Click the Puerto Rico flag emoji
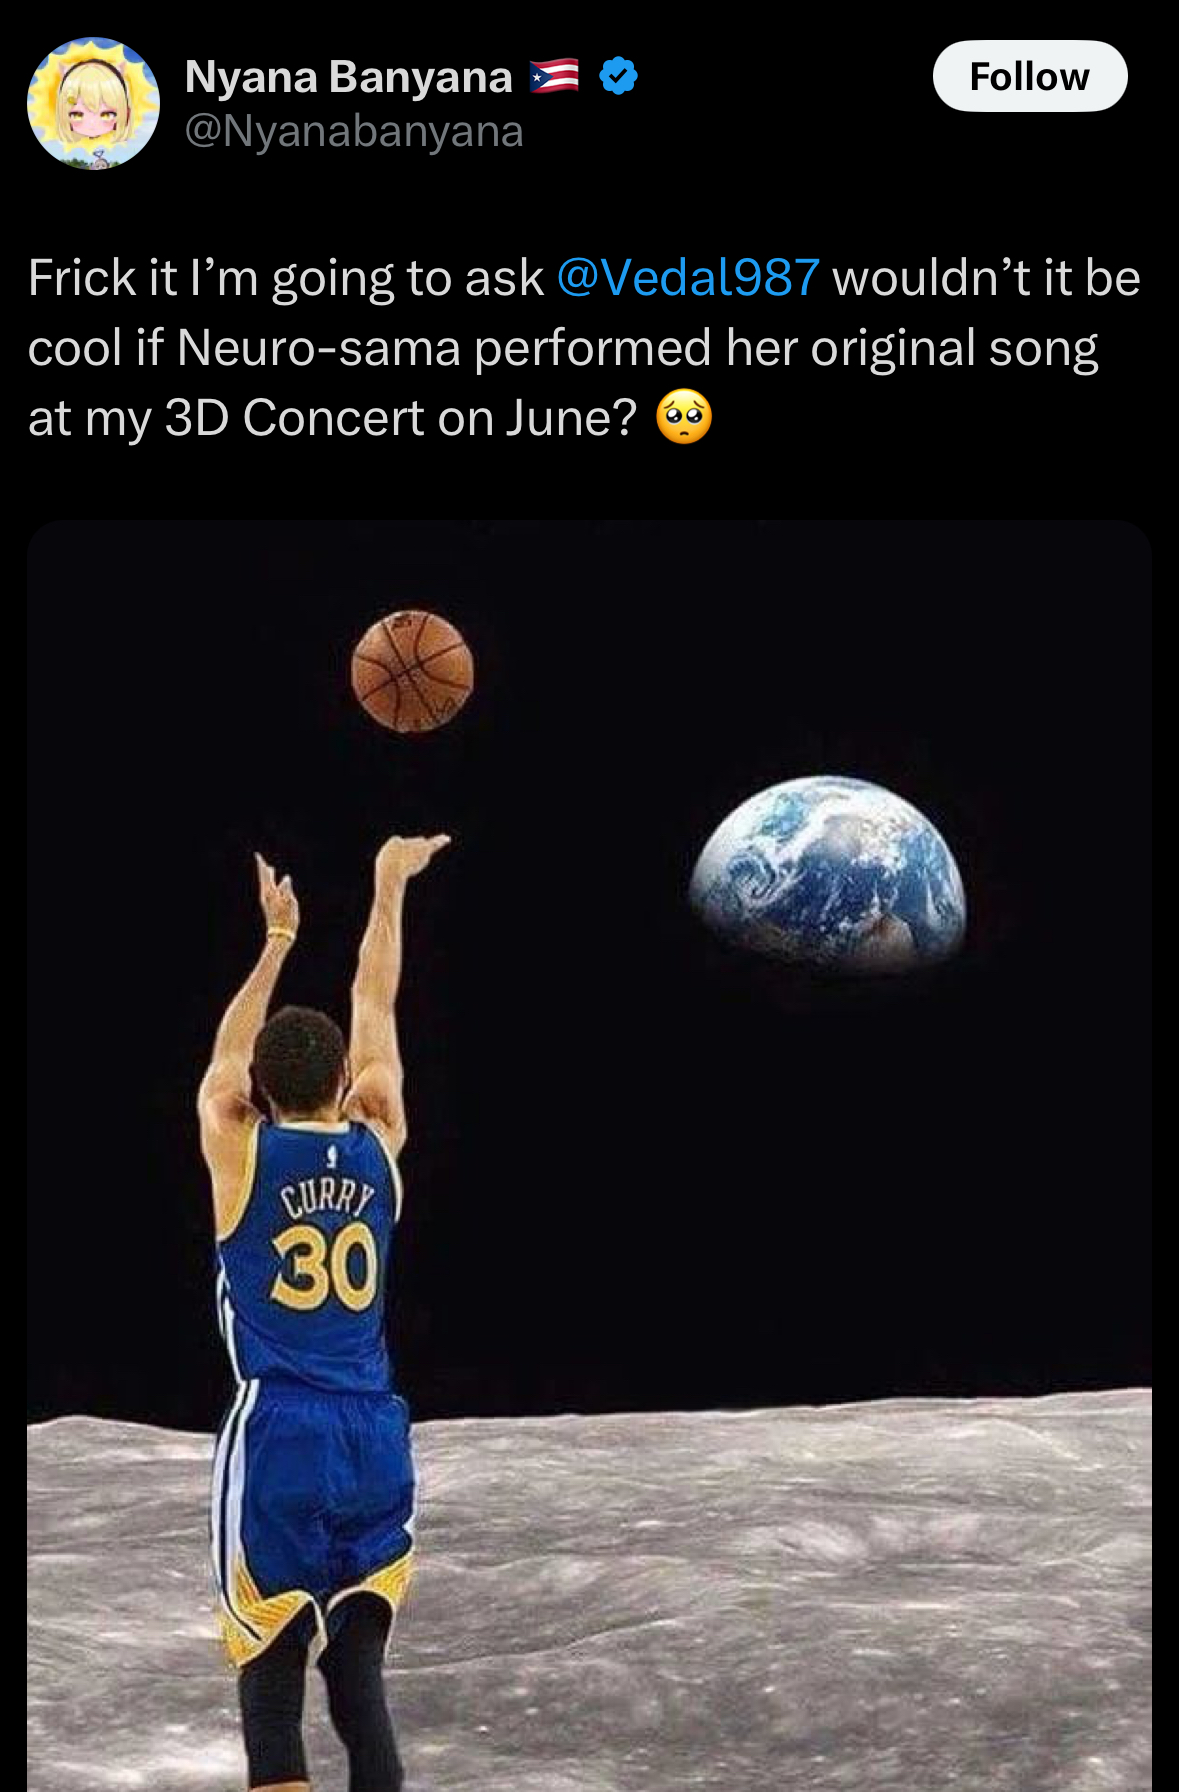1179x1792 pixels. coord(554,76)
